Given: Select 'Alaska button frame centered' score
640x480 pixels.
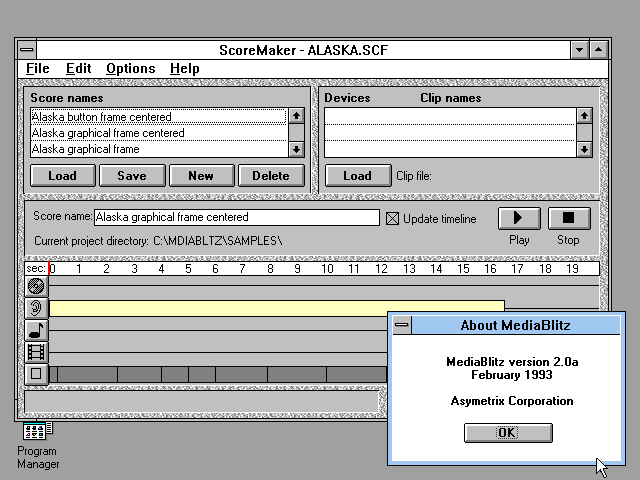Looking at the screenshot, I should [x=159, y=117].
